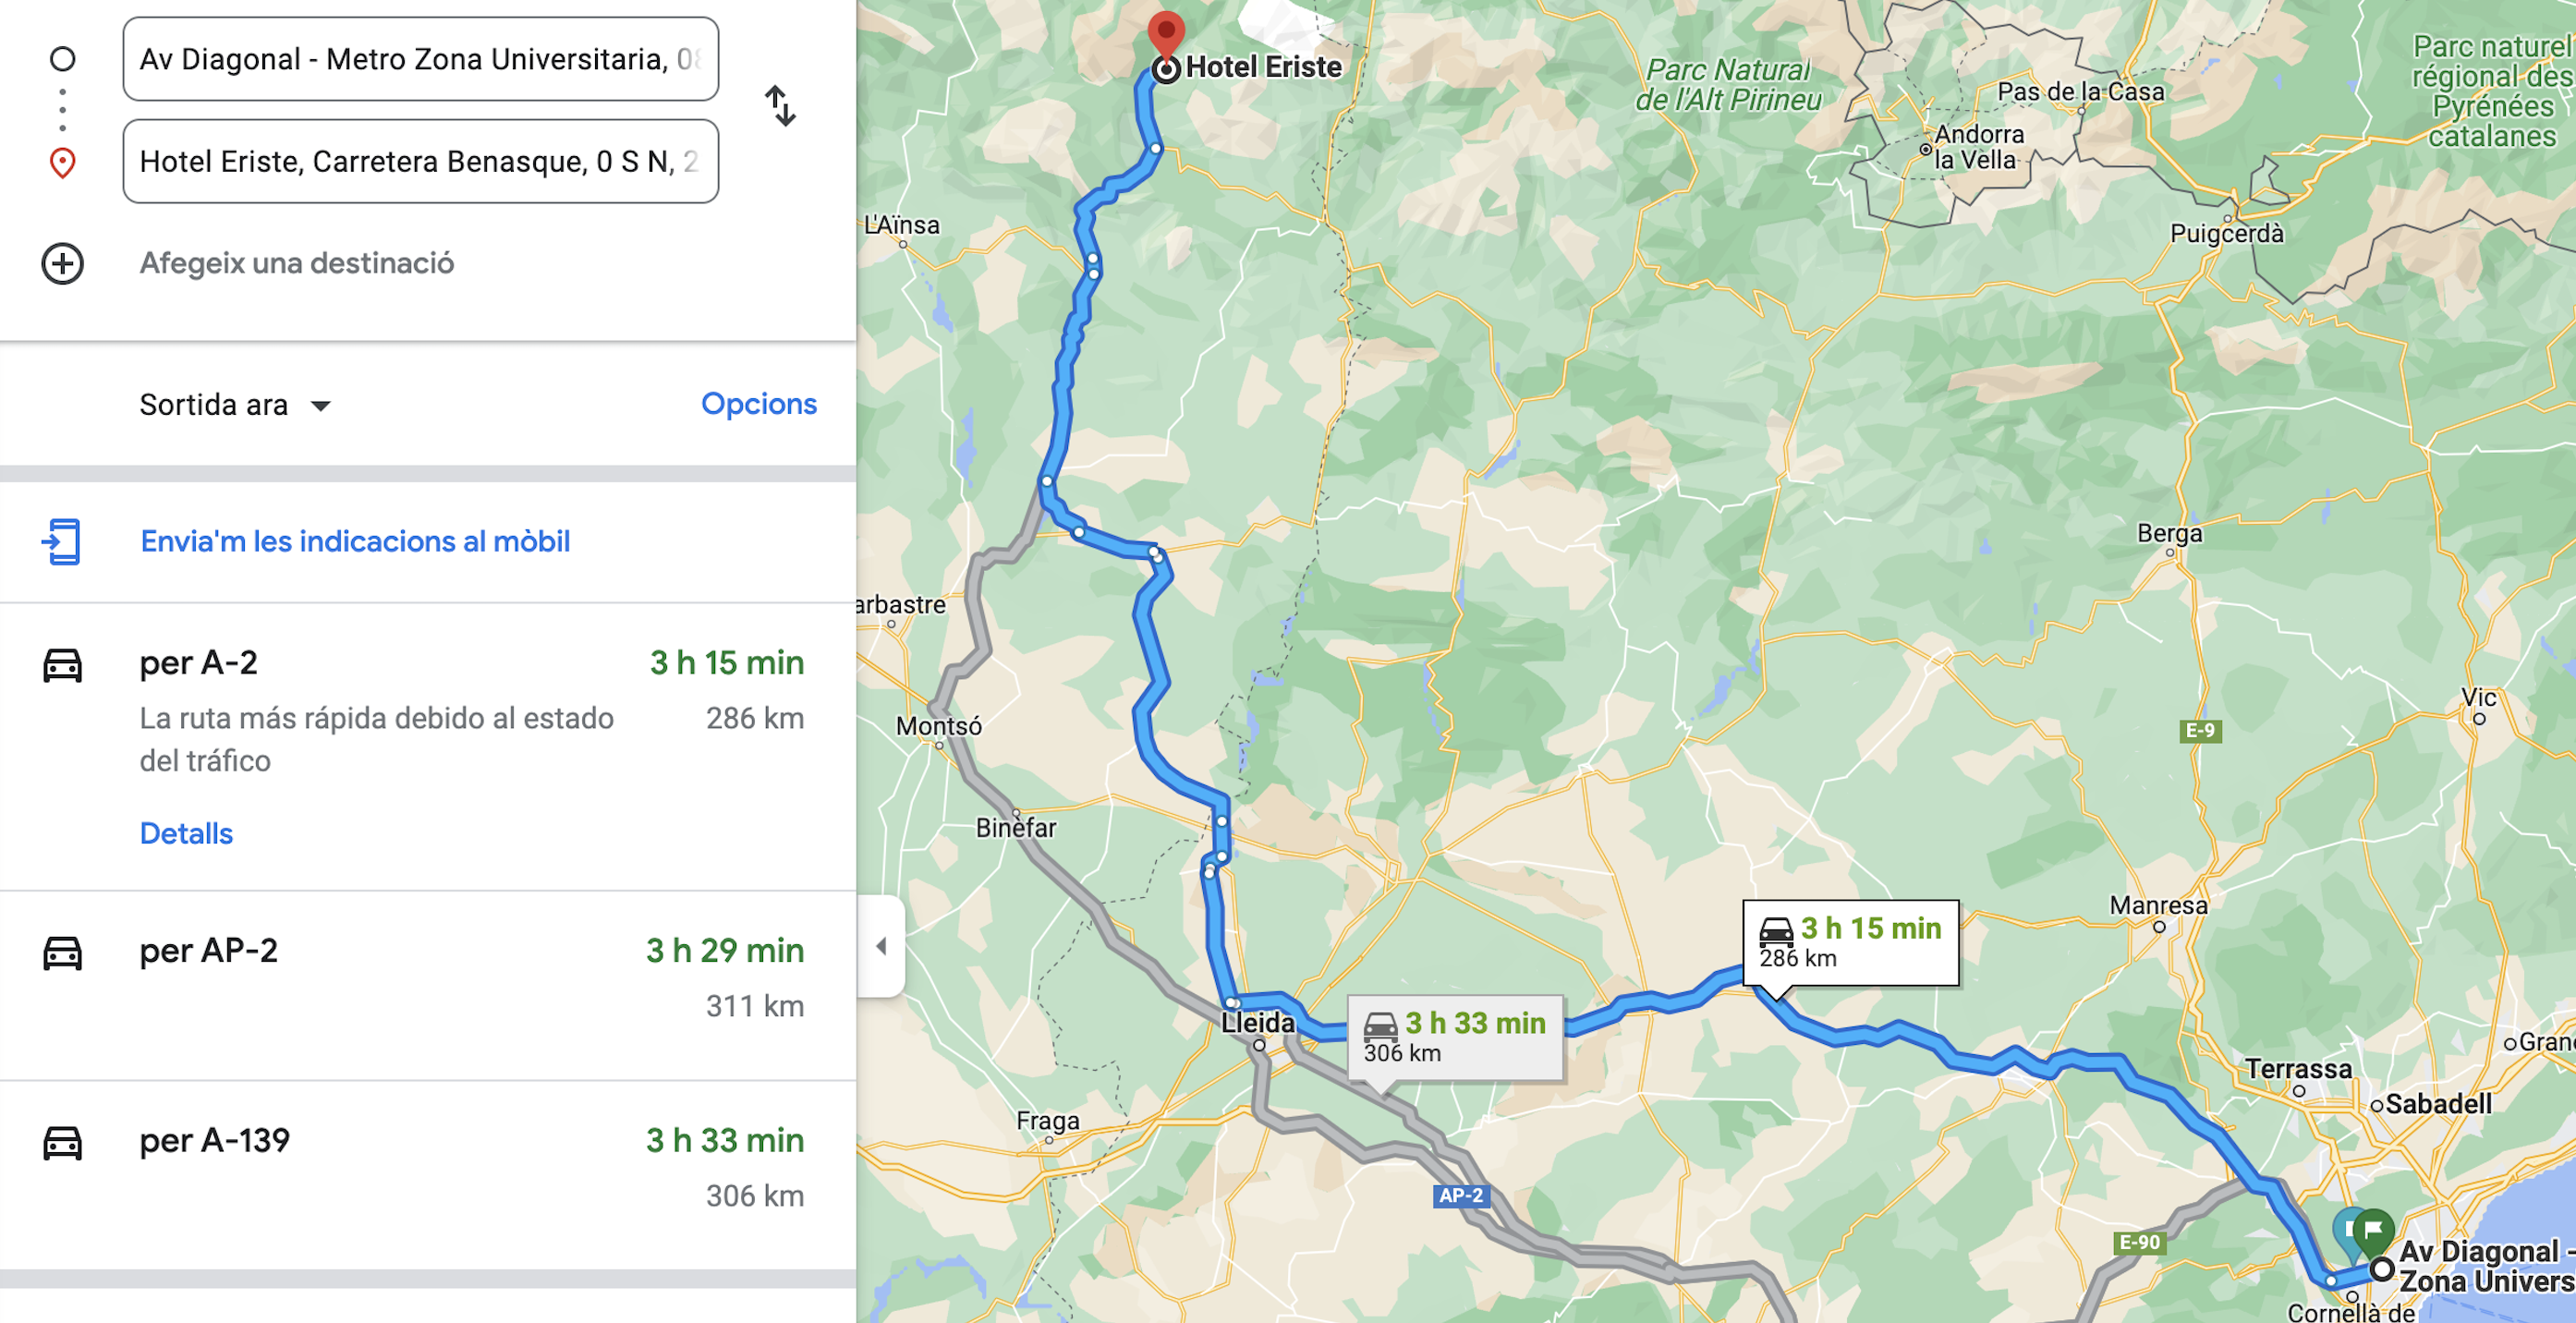
Task: Click the 3 h 33 min map callout
Action: (1455, 1037)
